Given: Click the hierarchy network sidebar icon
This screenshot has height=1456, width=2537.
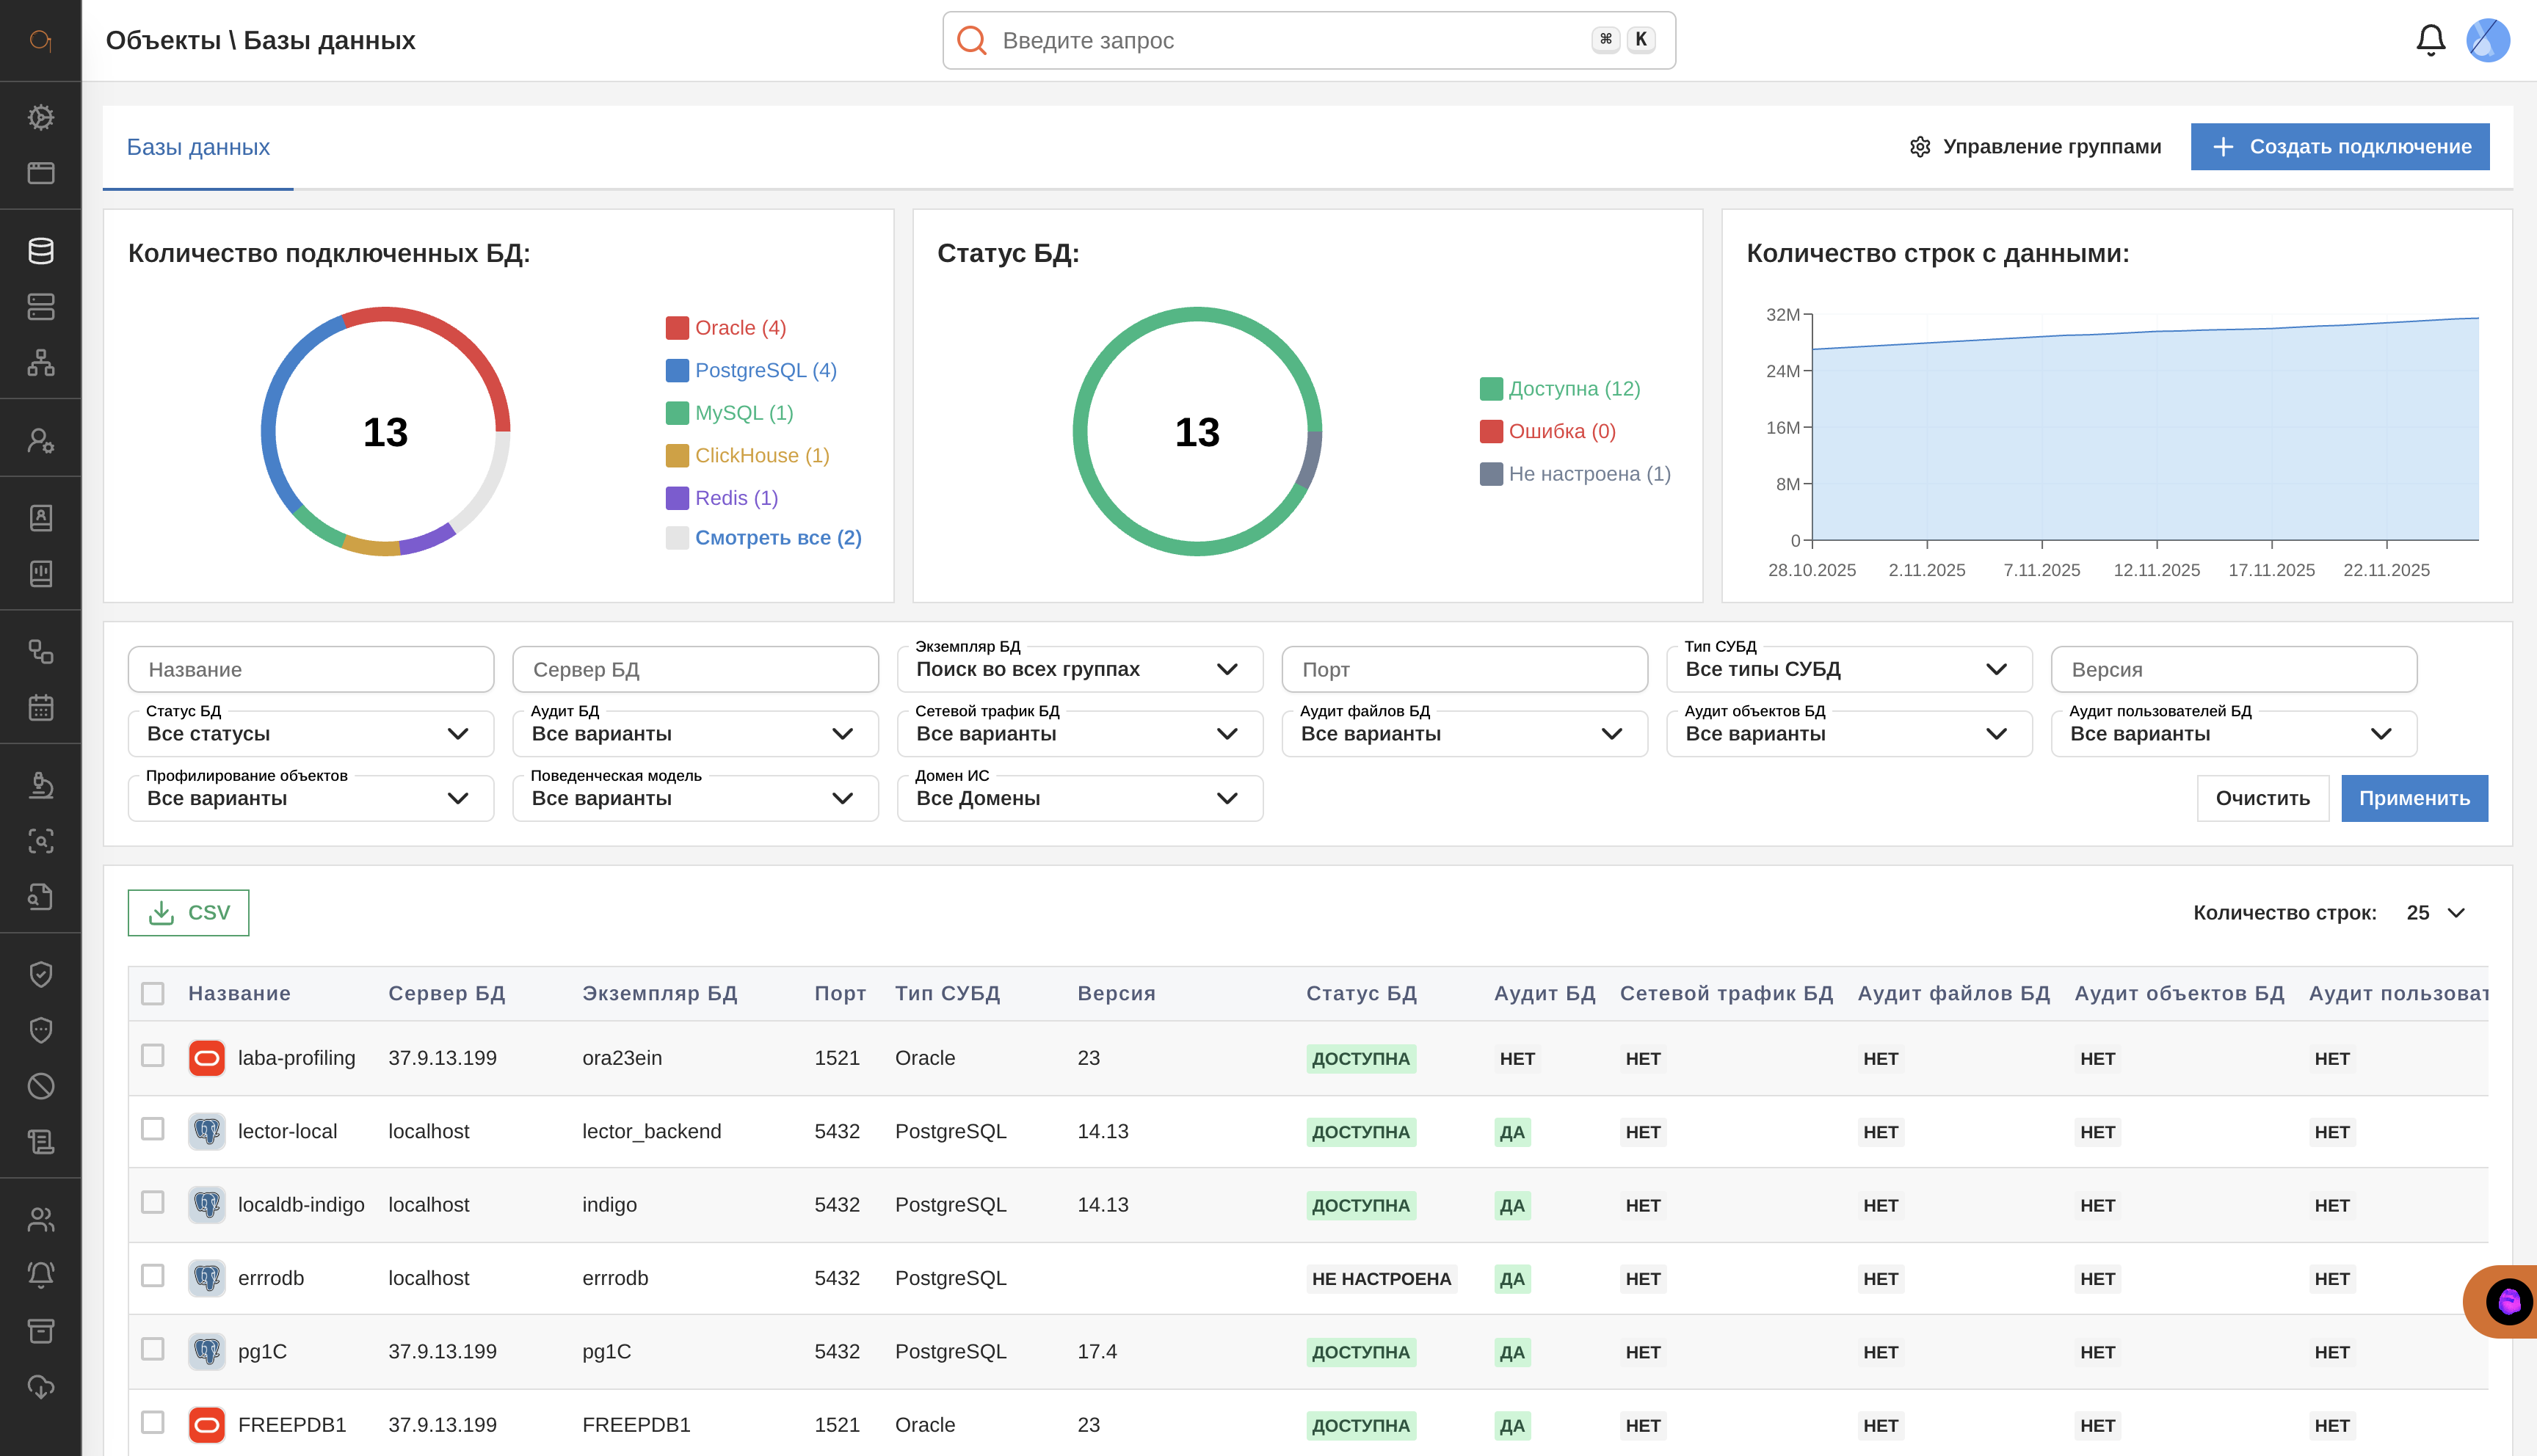Looking at the screenshot, I should pos(41,362).
